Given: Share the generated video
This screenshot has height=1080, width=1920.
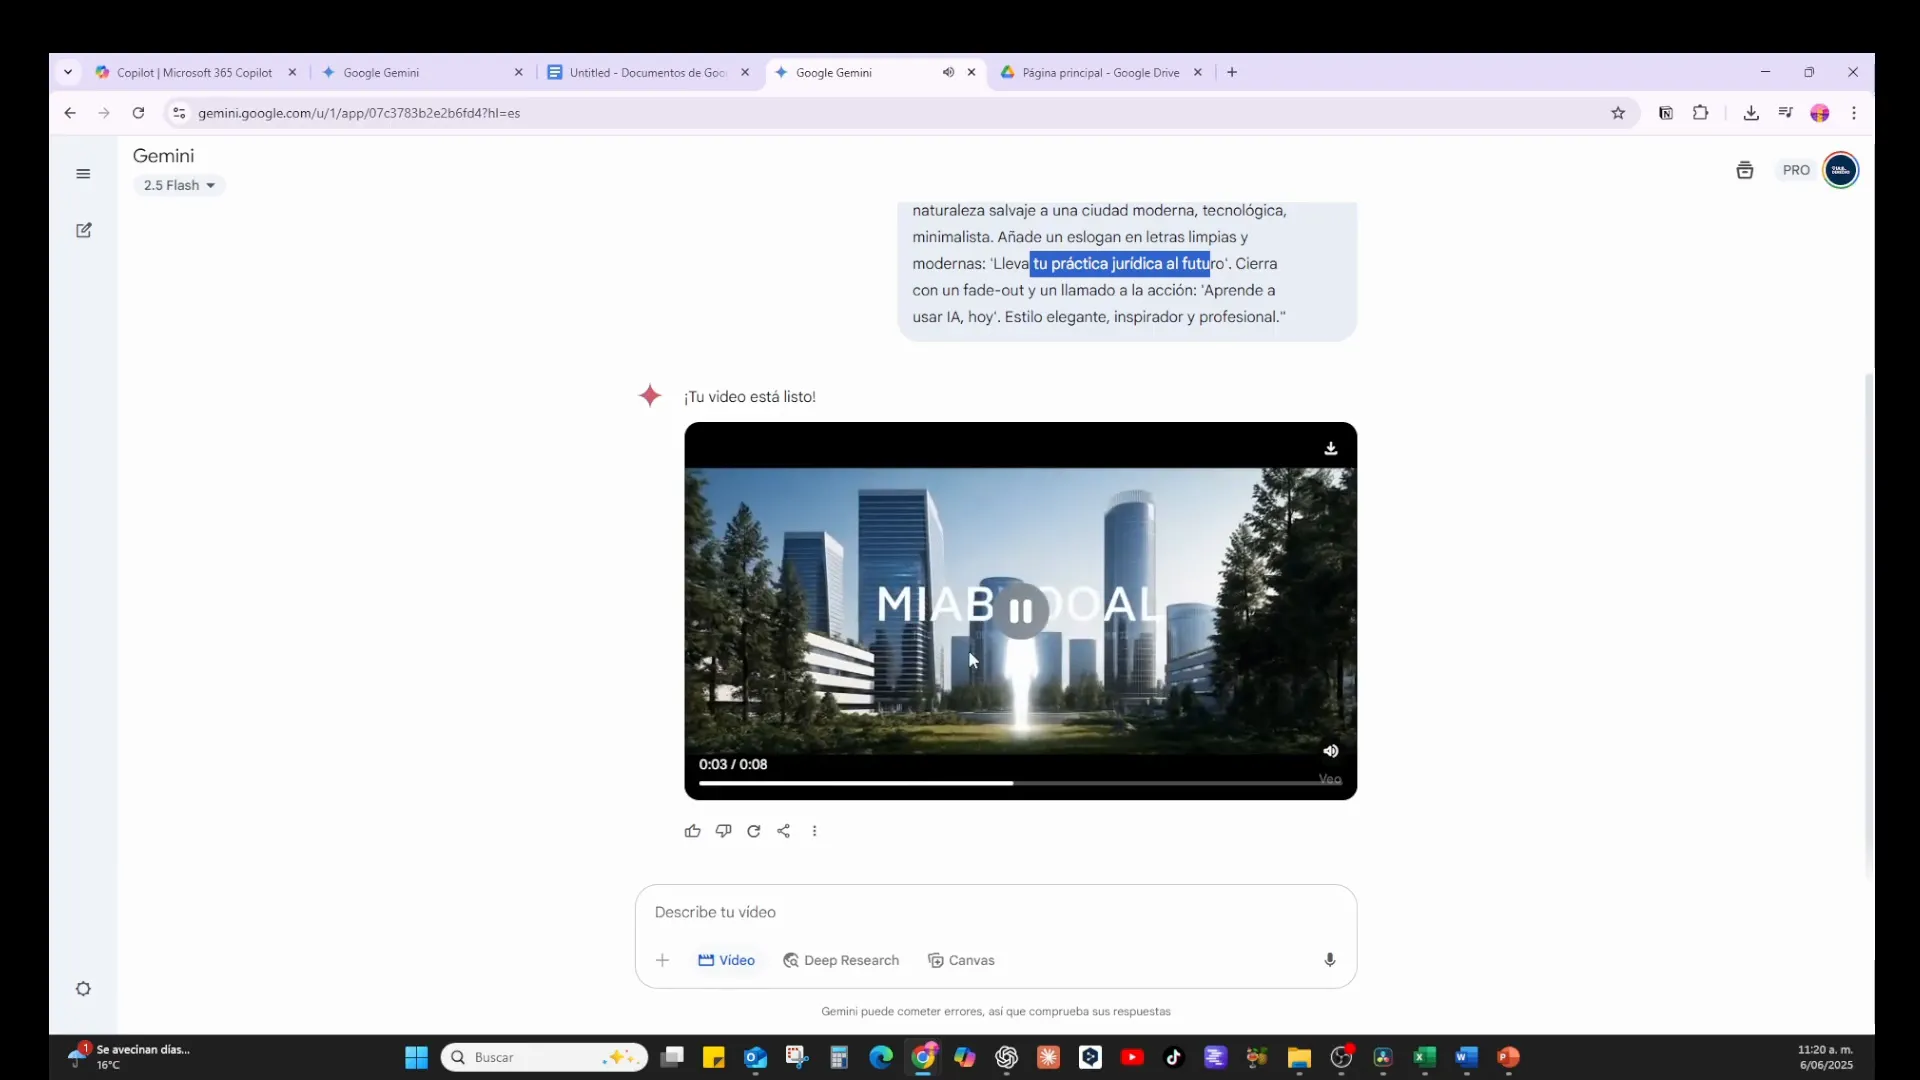Looking at the screenshot, I should [x=784, y=831].
